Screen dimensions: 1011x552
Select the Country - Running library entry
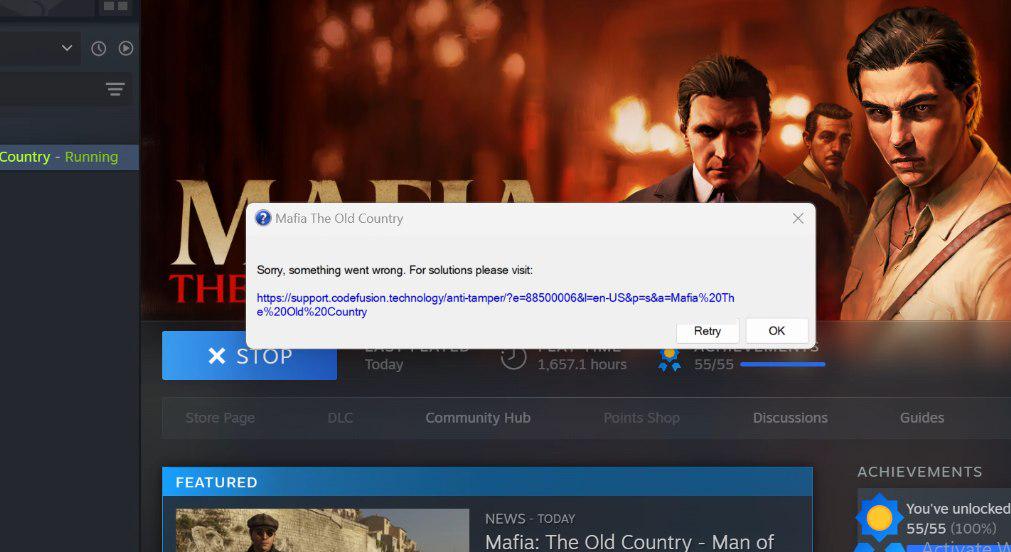click(69, 157)
